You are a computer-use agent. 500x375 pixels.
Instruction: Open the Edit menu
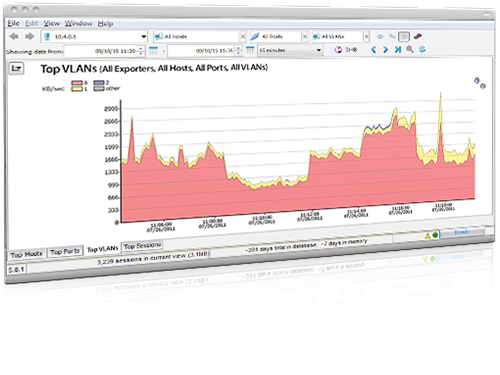pos(32,23)
